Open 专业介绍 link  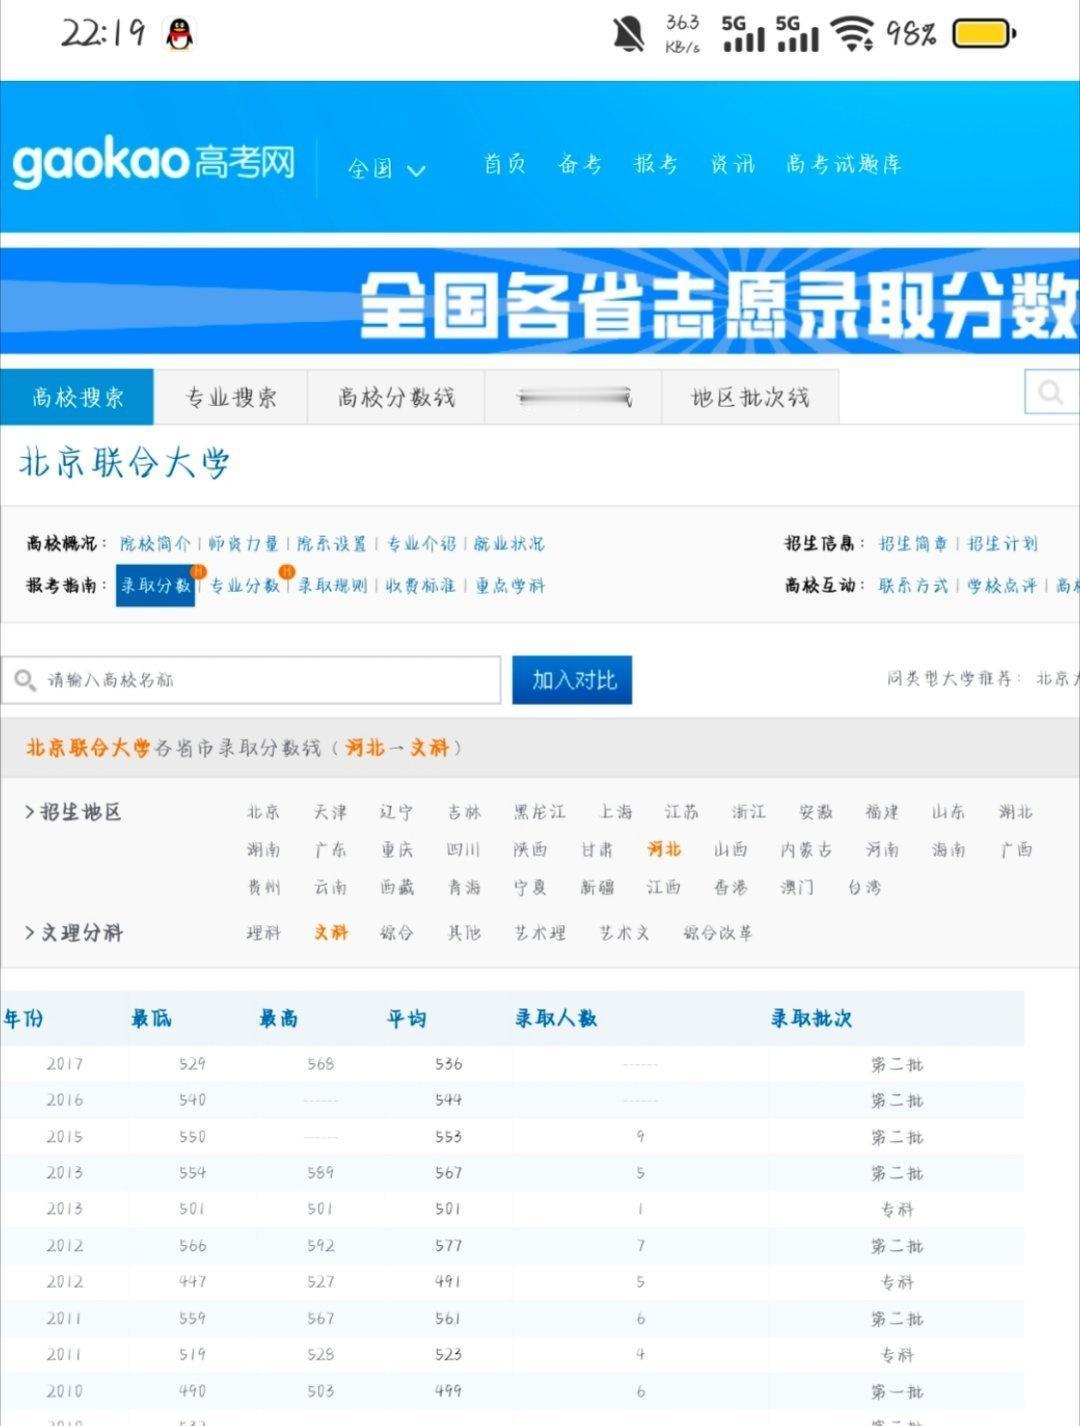pos(421,544)
